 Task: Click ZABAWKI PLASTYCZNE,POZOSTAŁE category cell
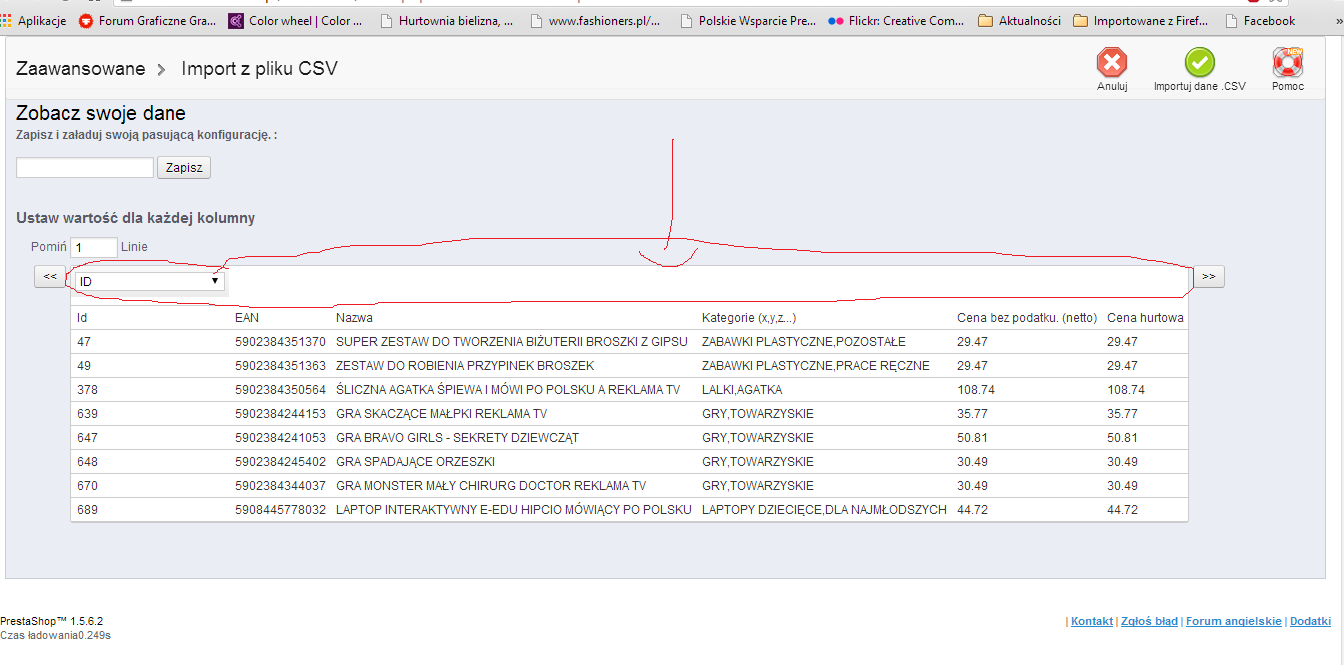coord(804,342)
